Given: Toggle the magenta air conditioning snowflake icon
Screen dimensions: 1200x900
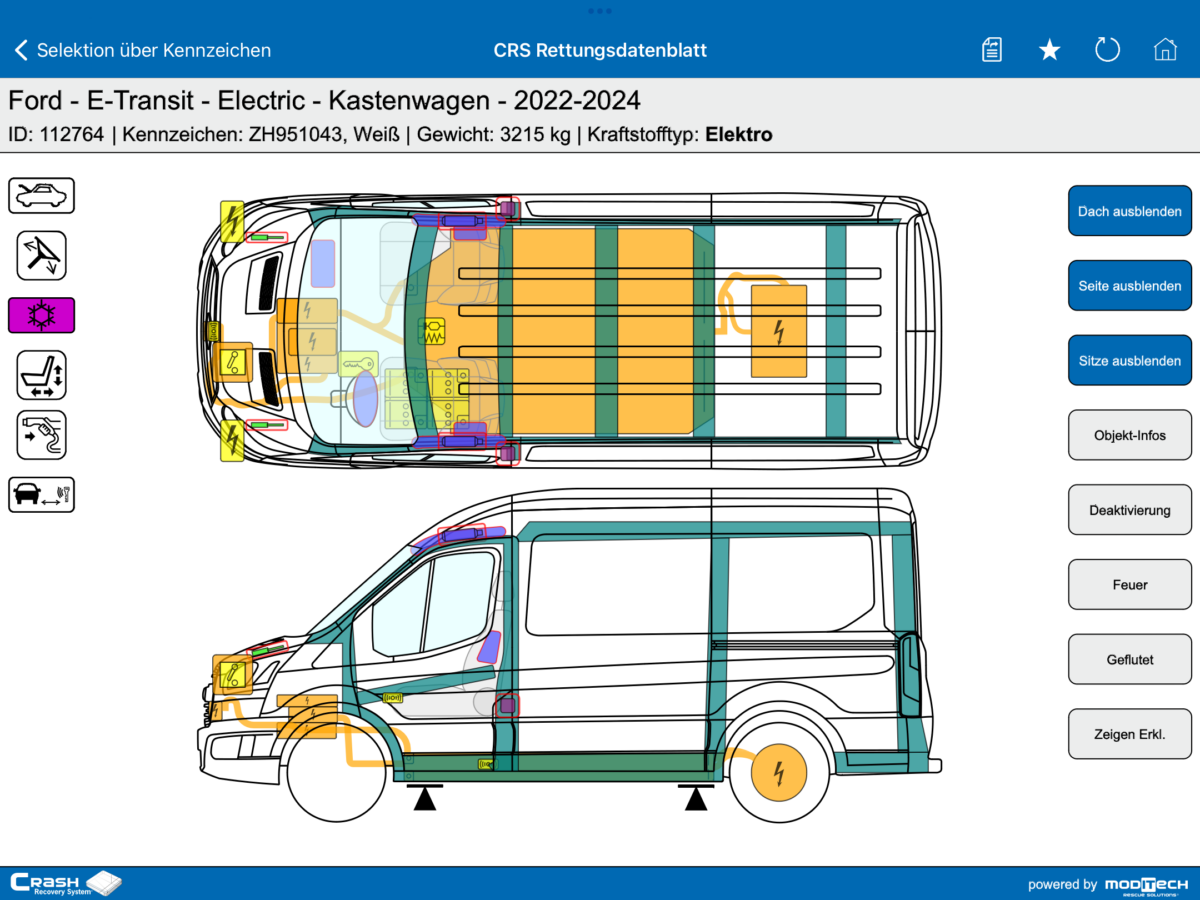Looking at the screenshot, I should click(x=42, y=315).
